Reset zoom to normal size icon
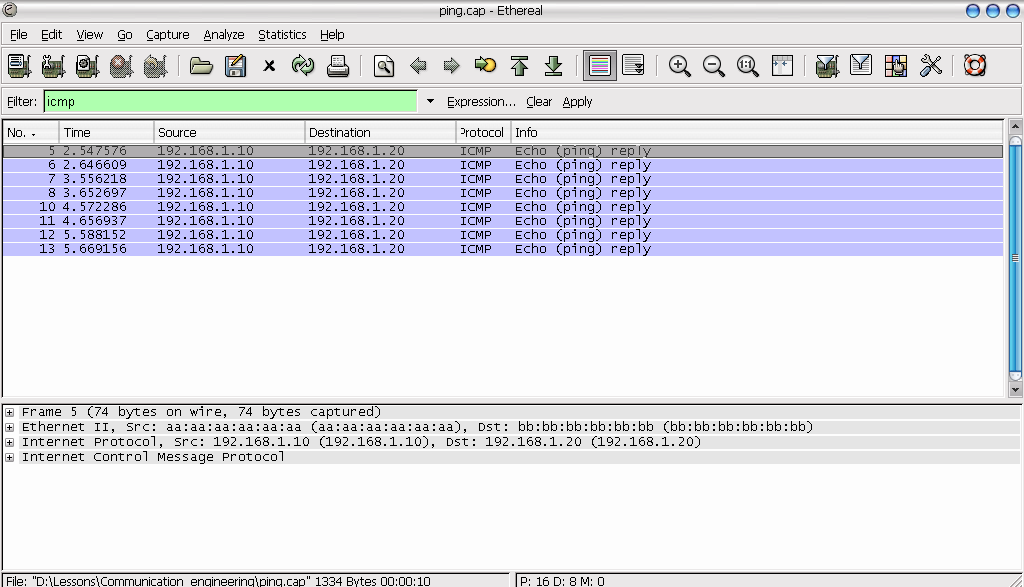The image size is (1024, 587). (748, 65)
